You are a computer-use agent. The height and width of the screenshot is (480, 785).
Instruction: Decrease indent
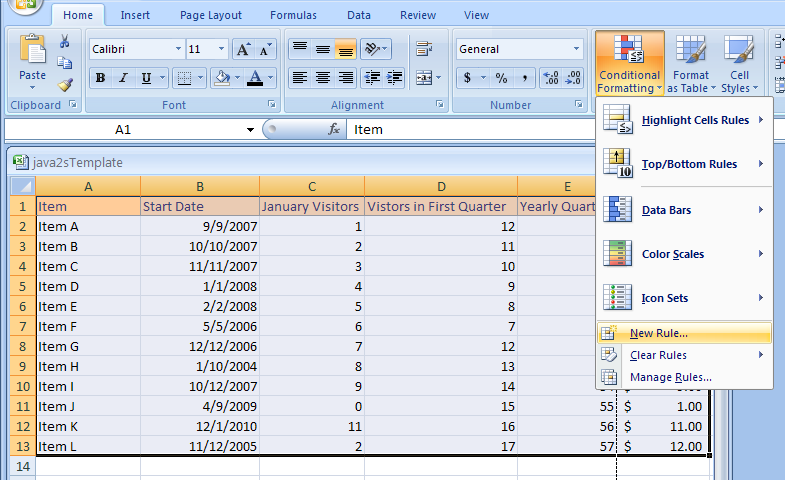[372, 78]
